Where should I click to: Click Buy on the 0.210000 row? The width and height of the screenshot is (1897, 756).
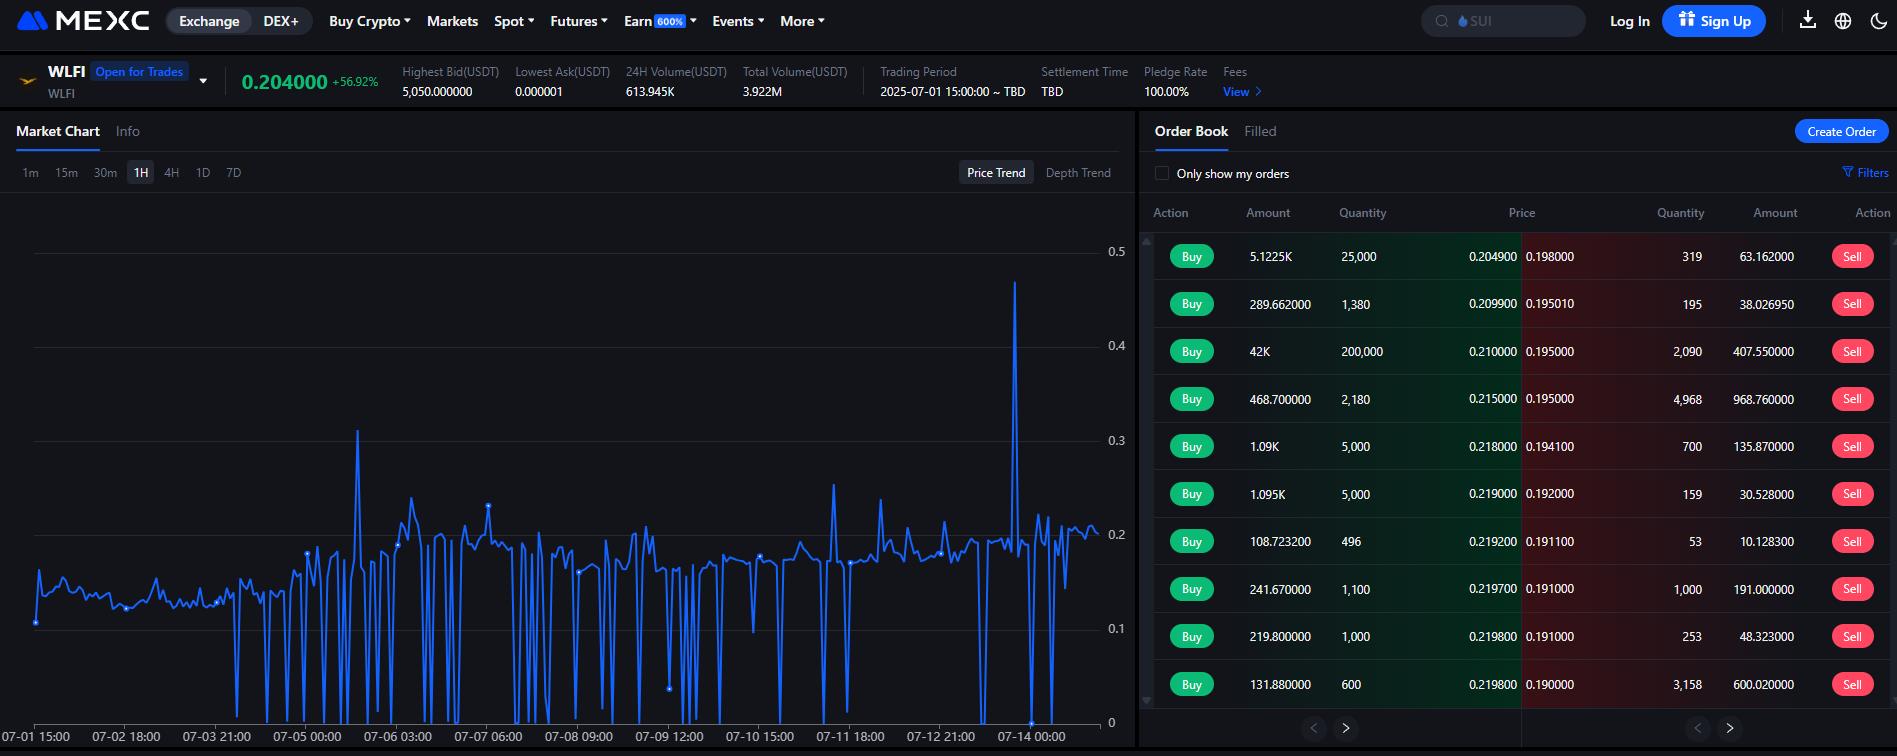1192,352
